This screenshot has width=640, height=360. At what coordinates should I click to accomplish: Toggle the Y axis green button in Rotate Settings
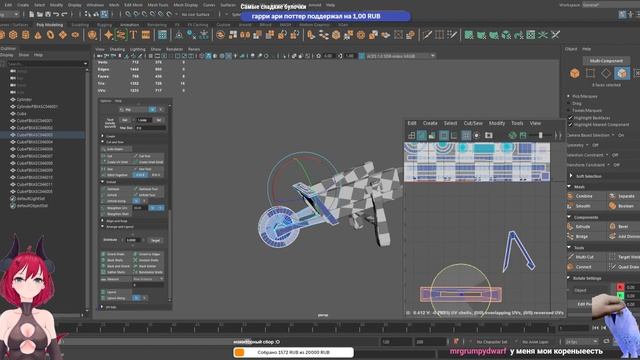[620, 296]
